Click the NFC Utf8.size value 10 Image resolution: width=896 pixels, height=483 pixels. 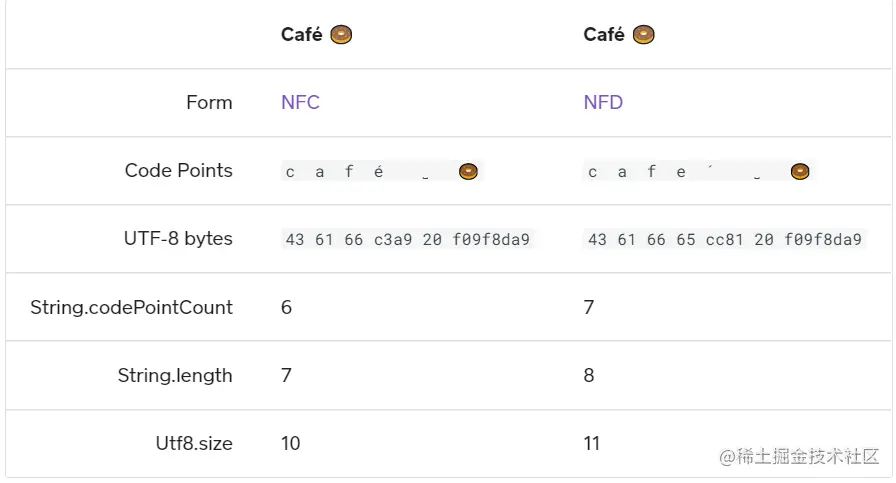point(290,444)
